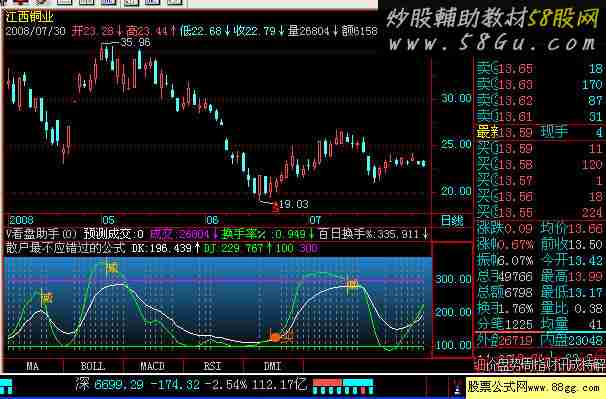The image size is (606, 399).
Task: Switch to the BOLL indicator tab
Action: [x=93, y=366]
